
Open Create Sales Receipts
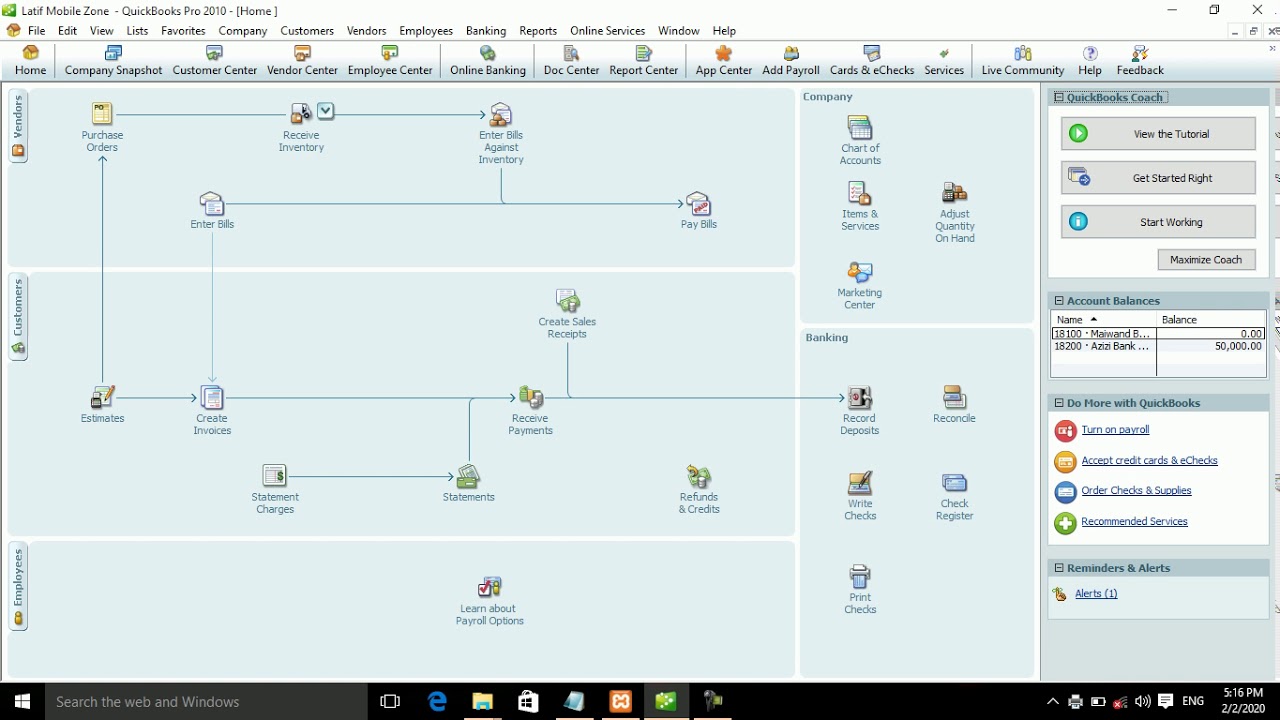point(567,301)
